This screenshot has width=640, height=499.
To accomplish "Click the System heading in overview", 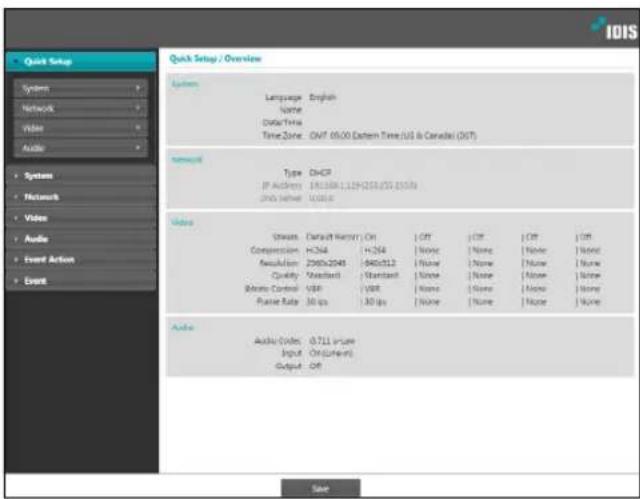I will point(184,84).
